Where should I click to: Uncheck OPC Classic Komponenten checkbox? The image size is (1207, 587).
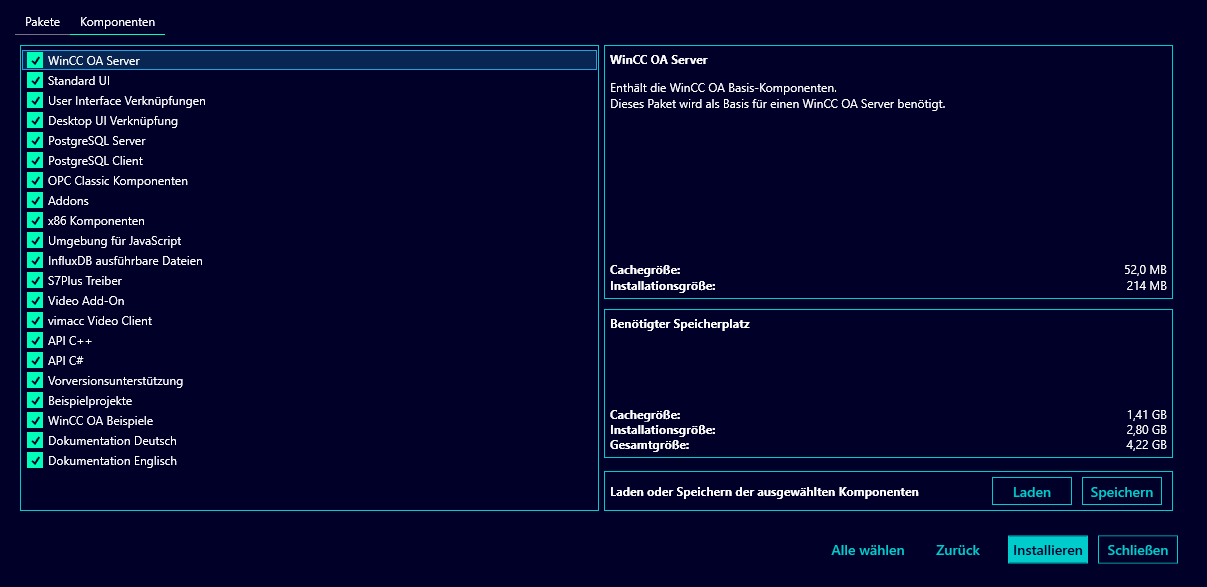coord(35,181)
